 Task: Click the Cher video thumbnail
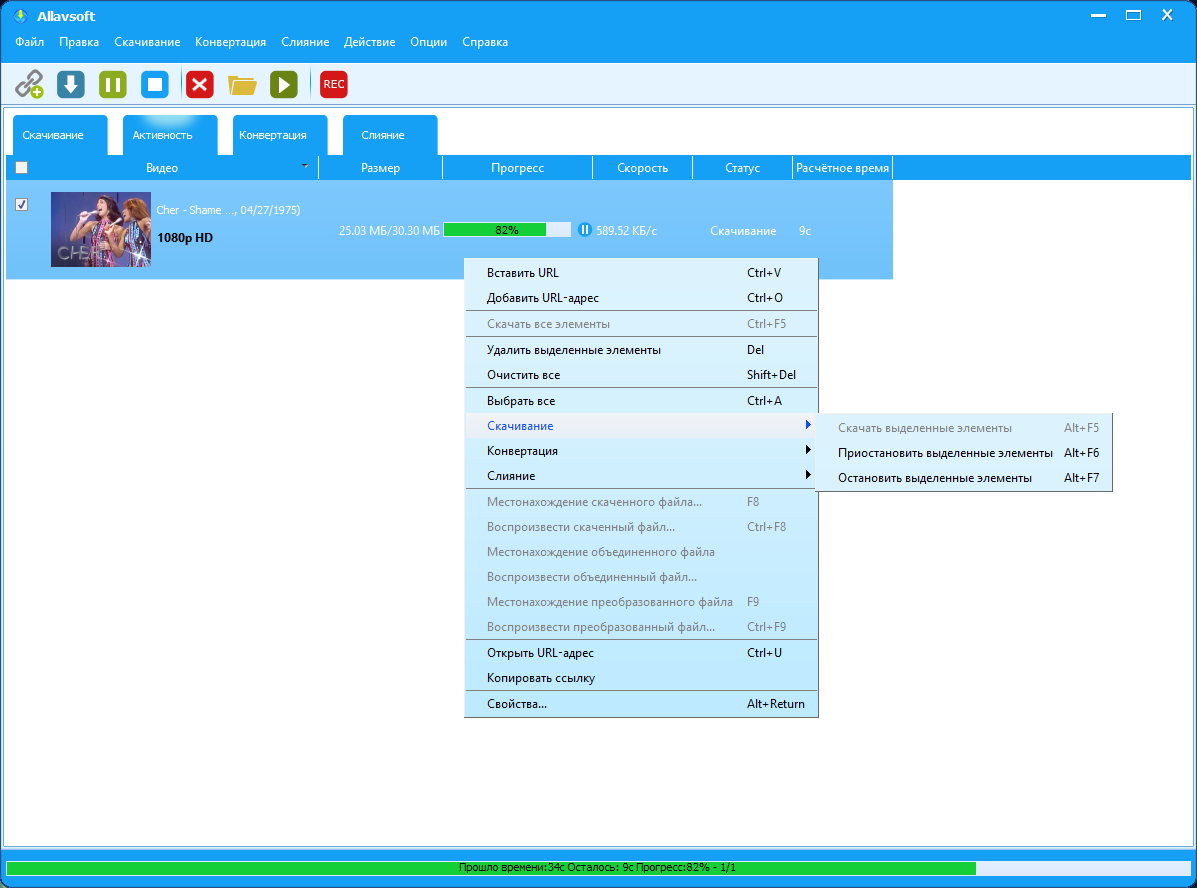[x=101, y=230]
